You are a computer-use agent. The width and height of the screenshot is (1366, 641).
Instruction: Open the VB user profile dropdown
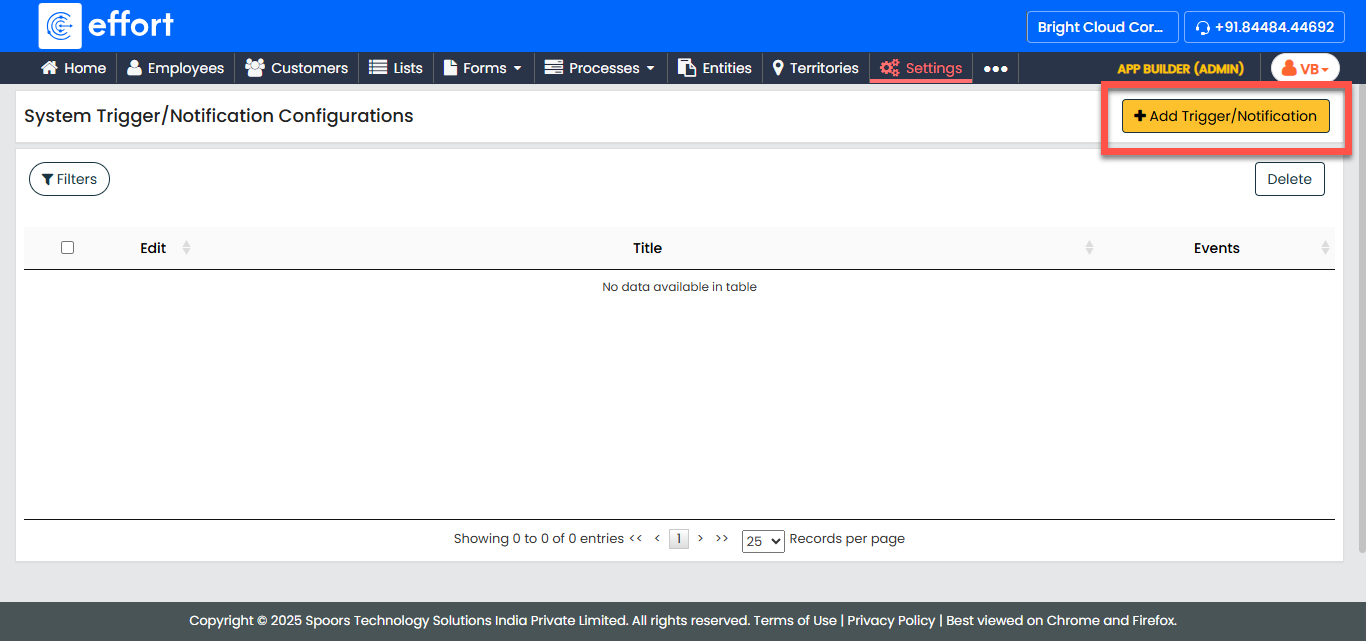coord(1305,69)
